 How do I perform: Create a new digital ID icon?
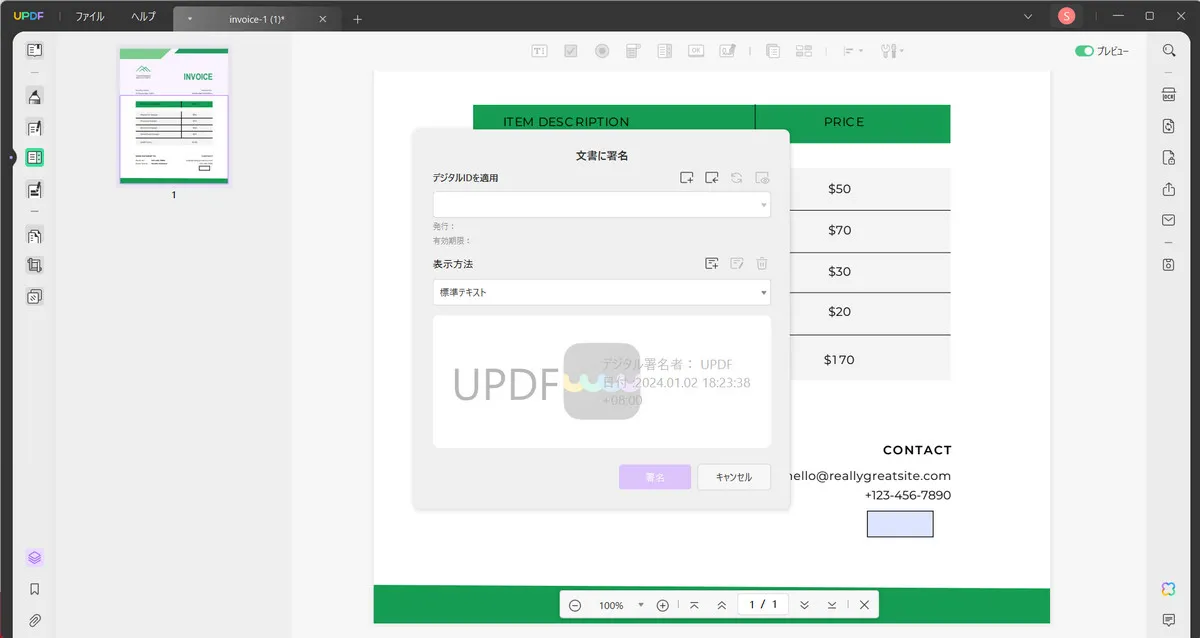(687, 178)
